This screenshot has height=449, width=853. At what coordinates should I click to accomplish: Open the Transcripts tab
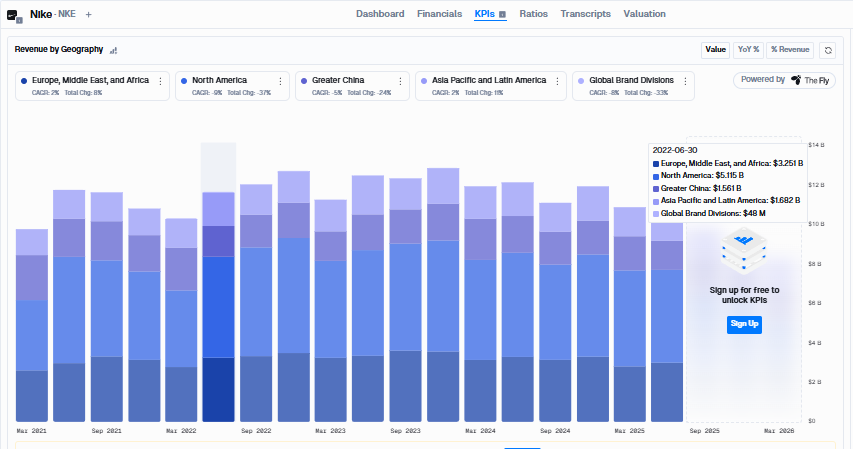[585, 14]
